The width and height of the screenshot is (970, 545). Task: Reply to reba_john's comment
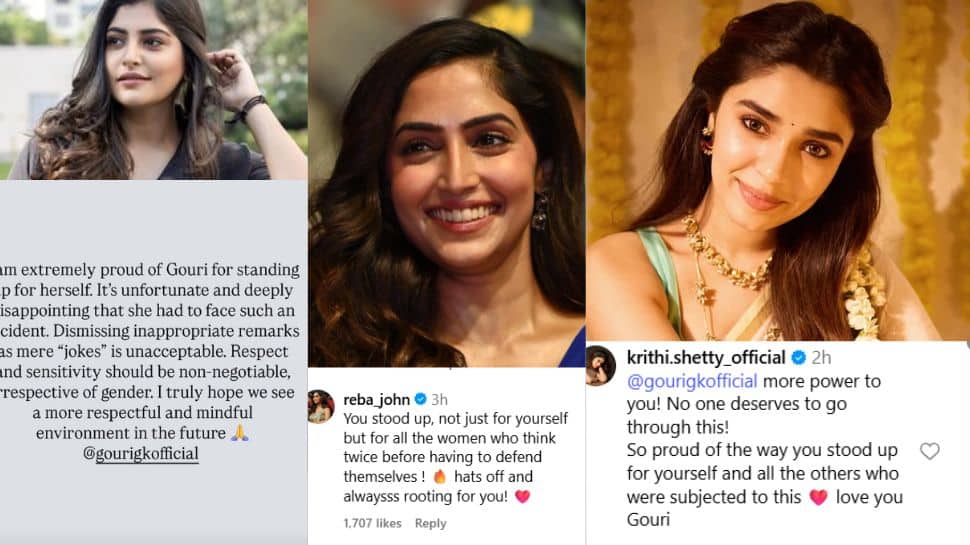tap(430, 523)
